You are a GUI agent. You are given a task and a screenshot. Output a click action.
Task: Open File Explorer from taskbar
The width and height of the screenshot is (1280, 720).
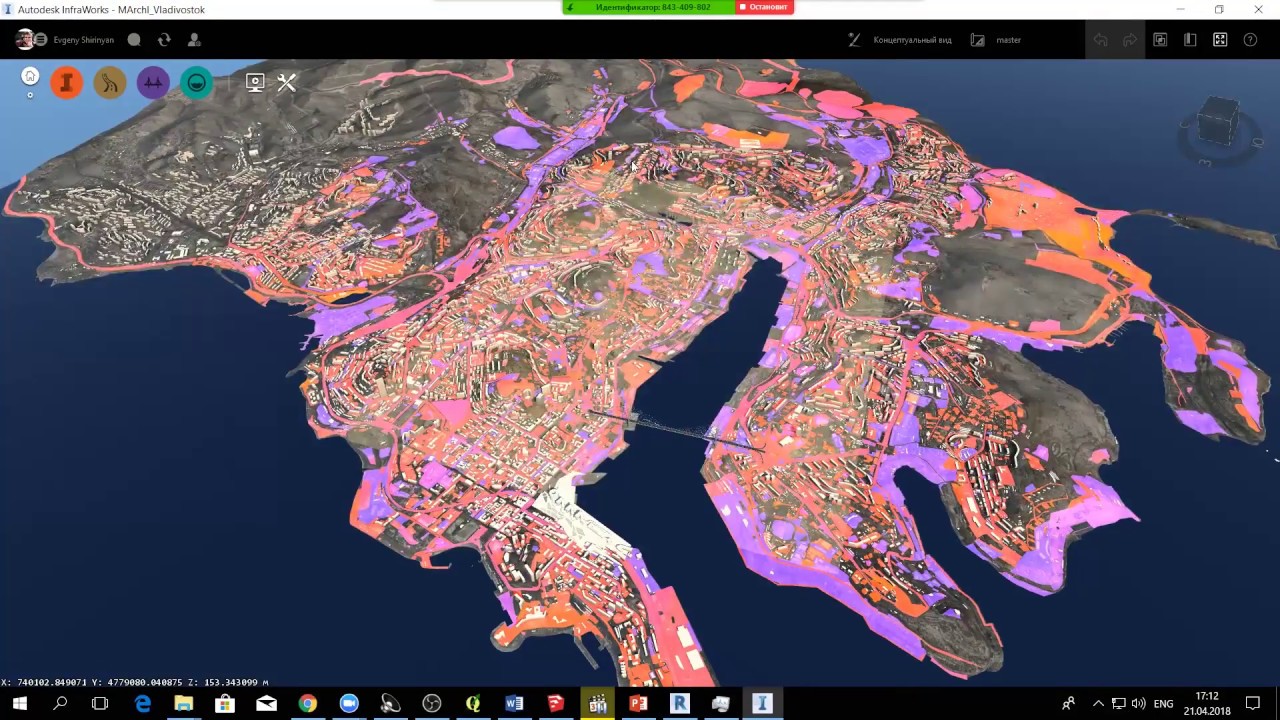pos(183,703)
